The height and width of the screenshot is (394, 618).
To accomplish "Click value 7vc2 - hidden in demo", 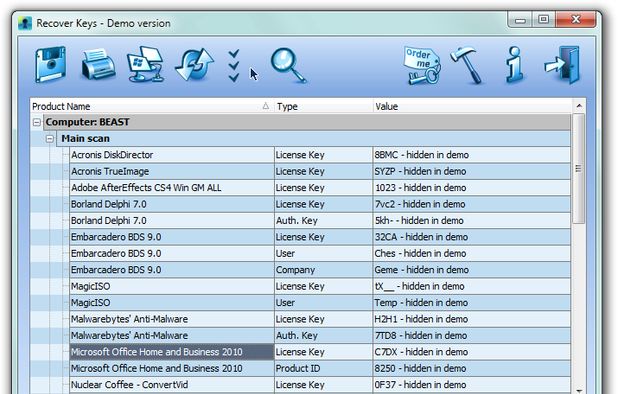I will pyautogui.click(x=420, y=204).
